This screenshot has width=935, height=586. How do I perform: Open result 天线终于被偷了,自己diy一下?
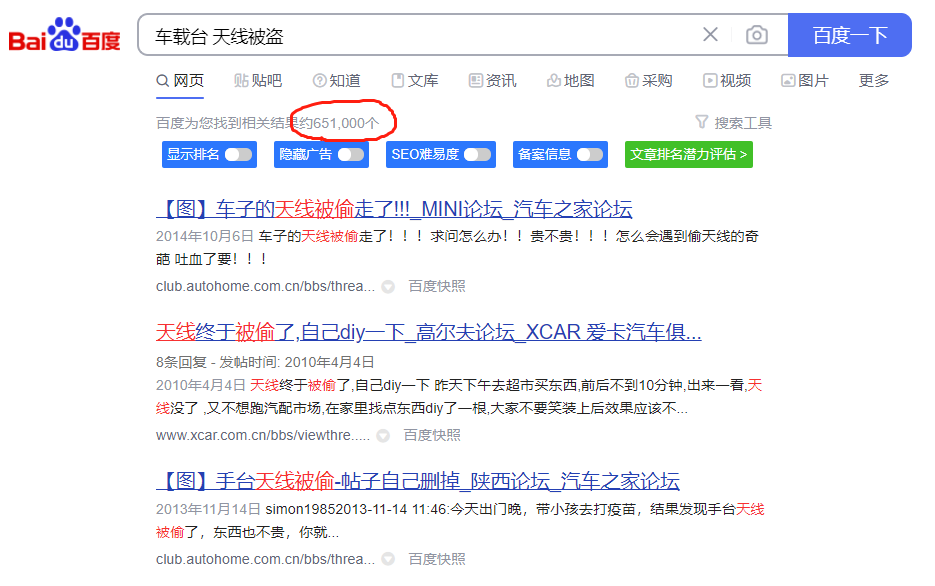tap(429, 331)
